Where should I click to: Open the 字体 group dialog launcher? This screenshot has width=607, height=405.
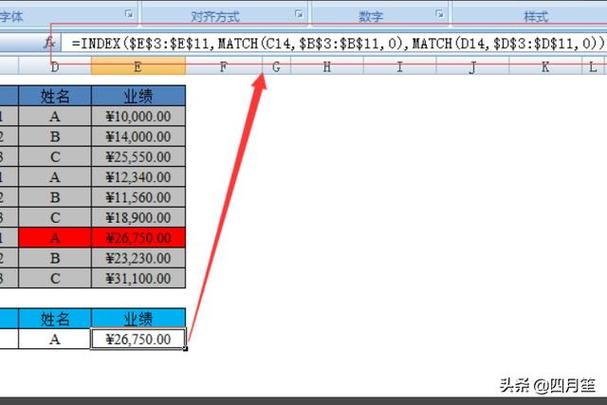point(128,15)
